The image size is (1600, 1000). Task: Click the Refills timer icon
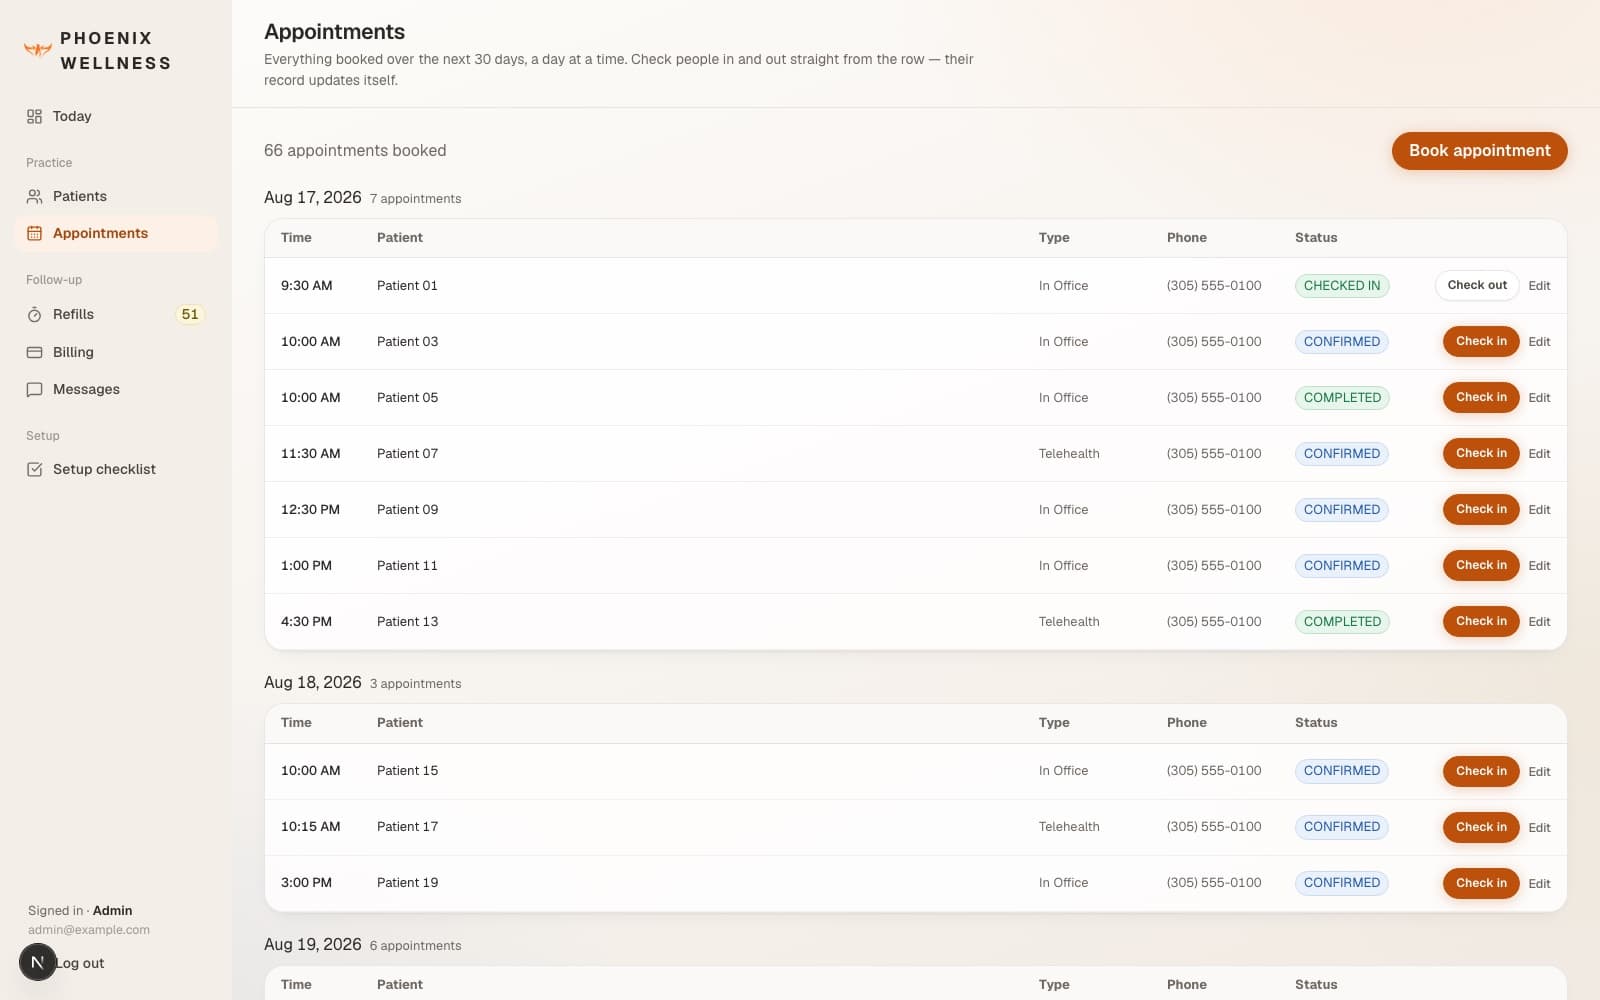pos(34,314)
